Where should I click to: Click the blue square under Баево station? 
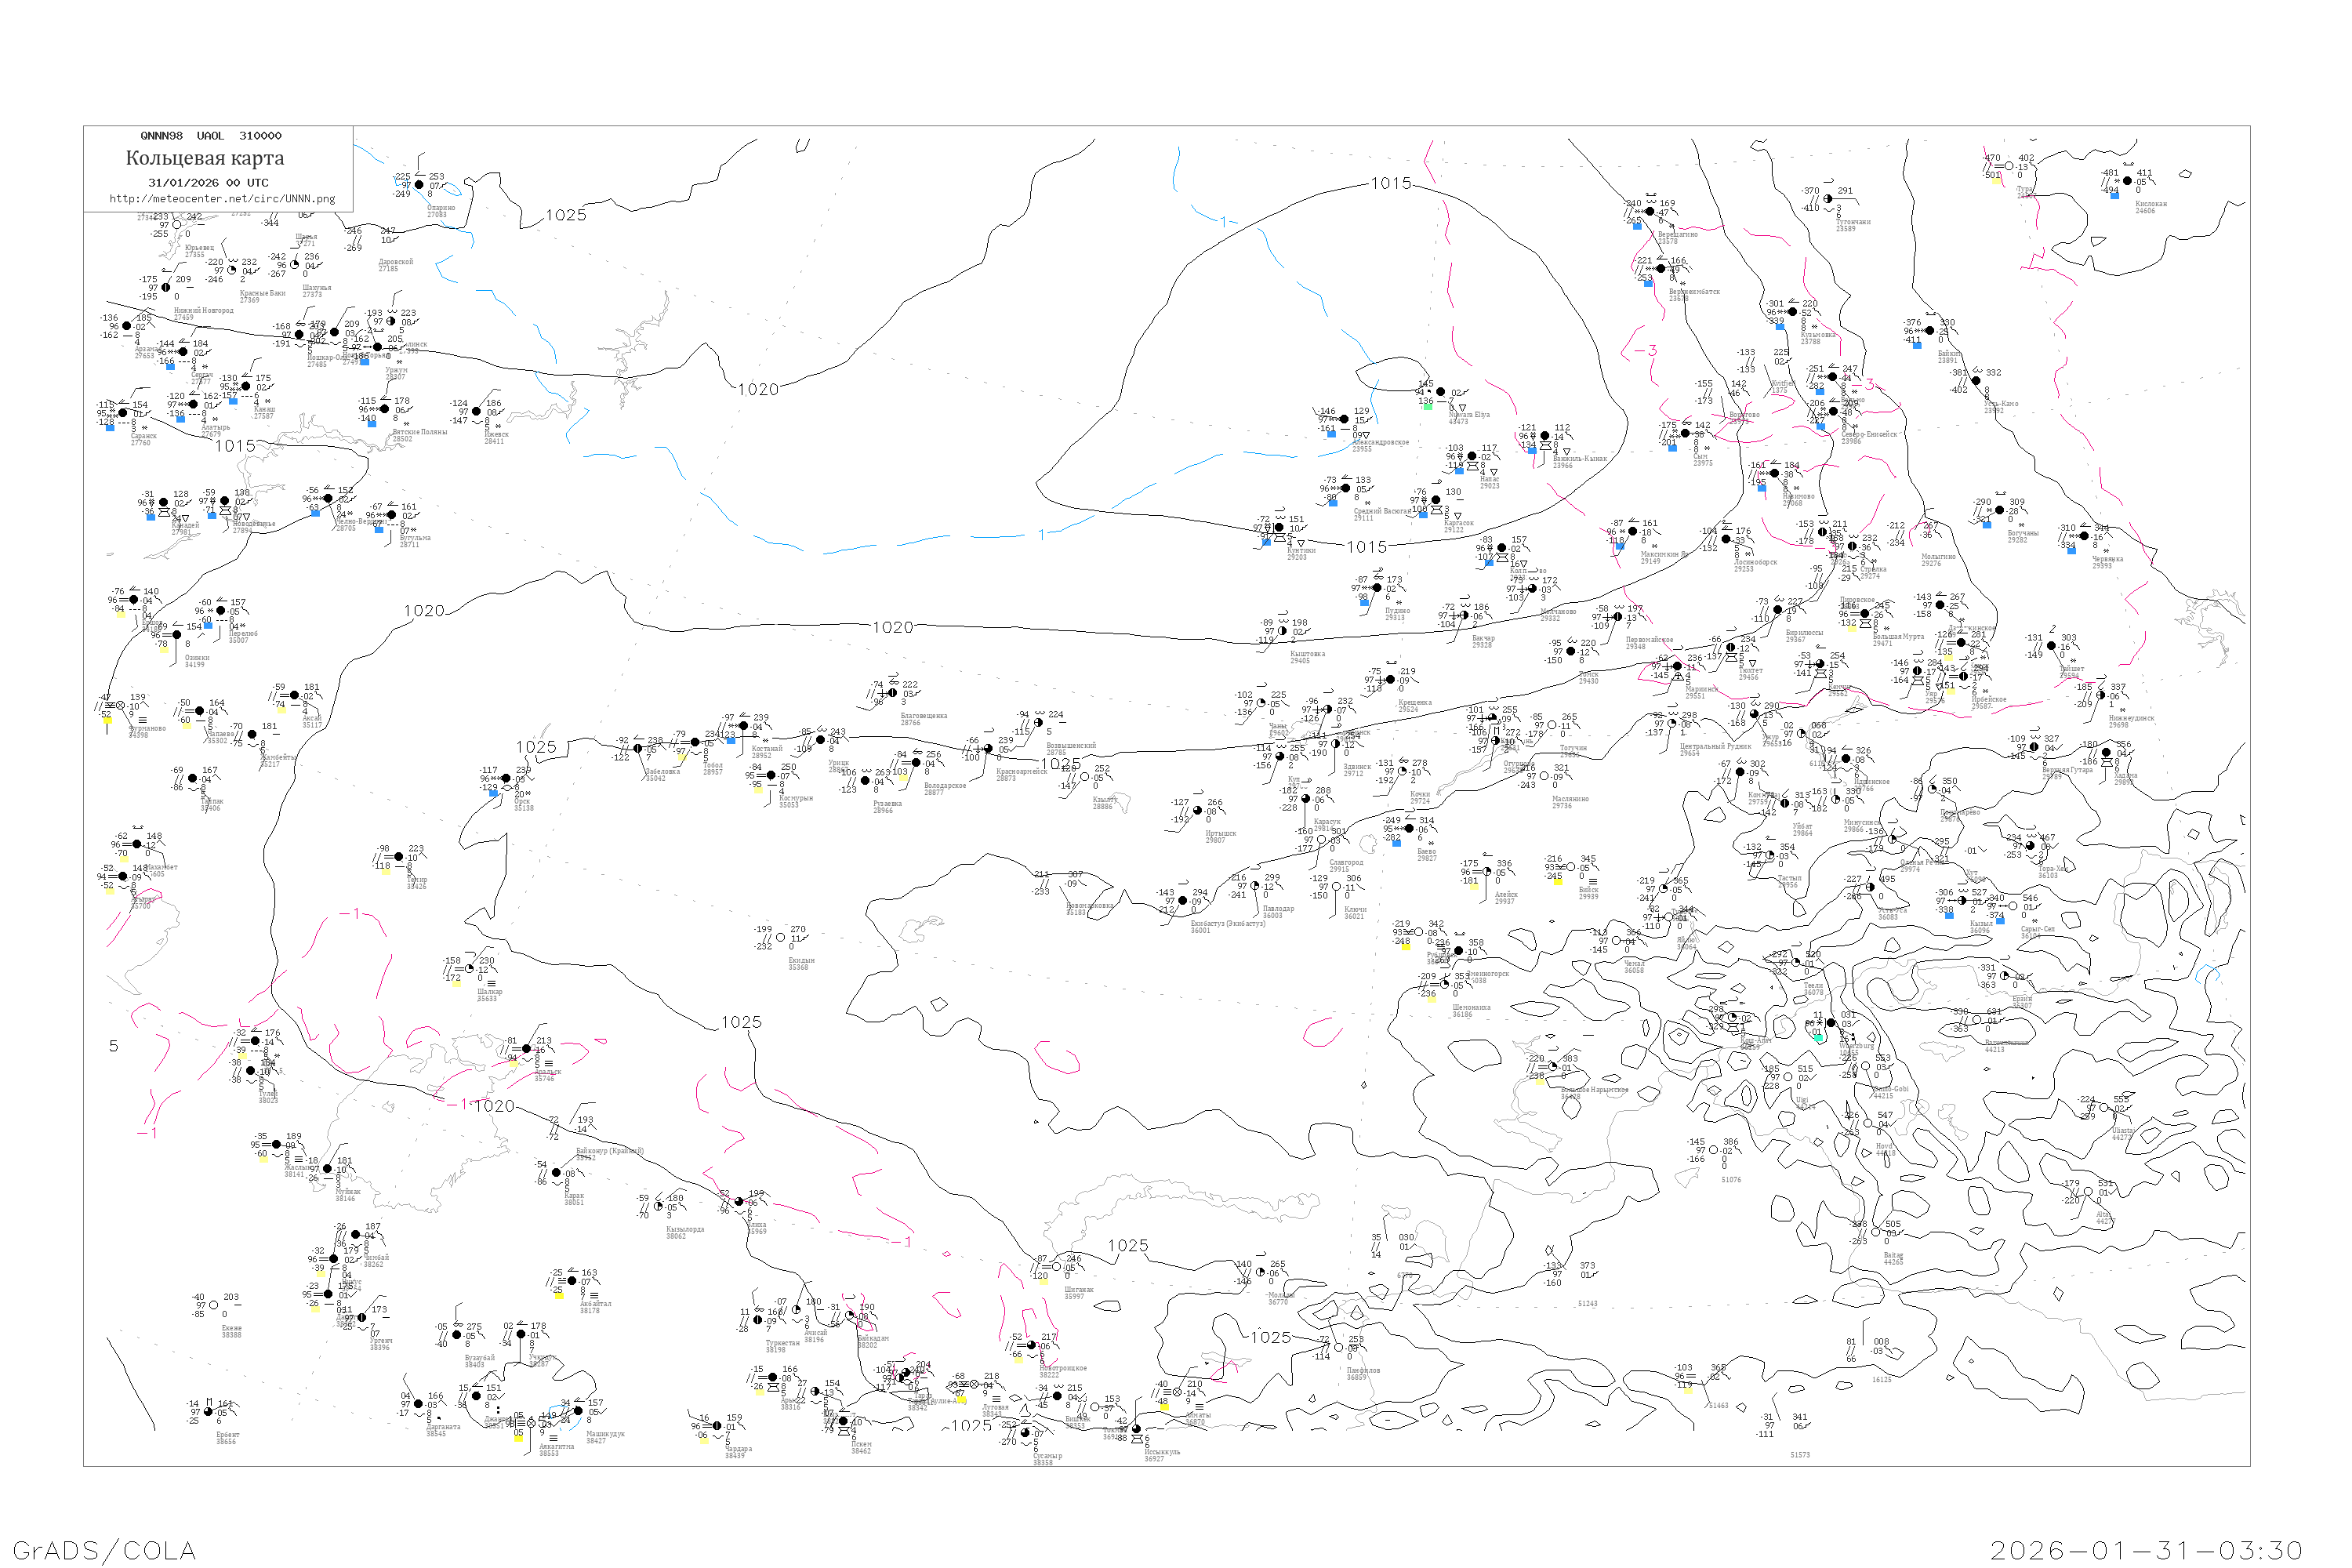[1396, 843]
